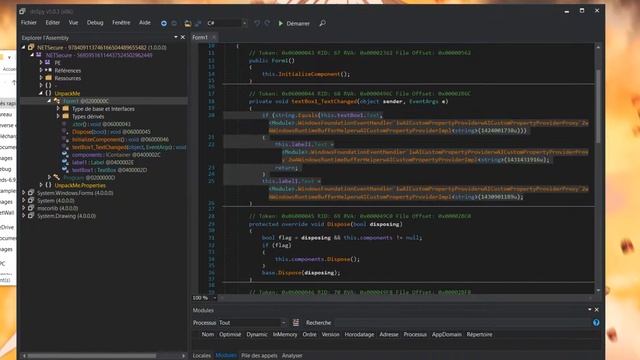The image size is (640, 360).
Task: Select InitializeComponent method in tree
Action: pyautogui.click(x=120, y=139)
